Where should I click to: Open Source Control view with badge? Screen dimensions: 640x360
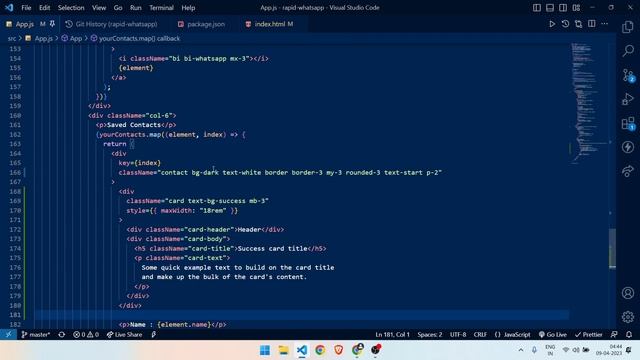pyautogui.click(x=628, y=75)
